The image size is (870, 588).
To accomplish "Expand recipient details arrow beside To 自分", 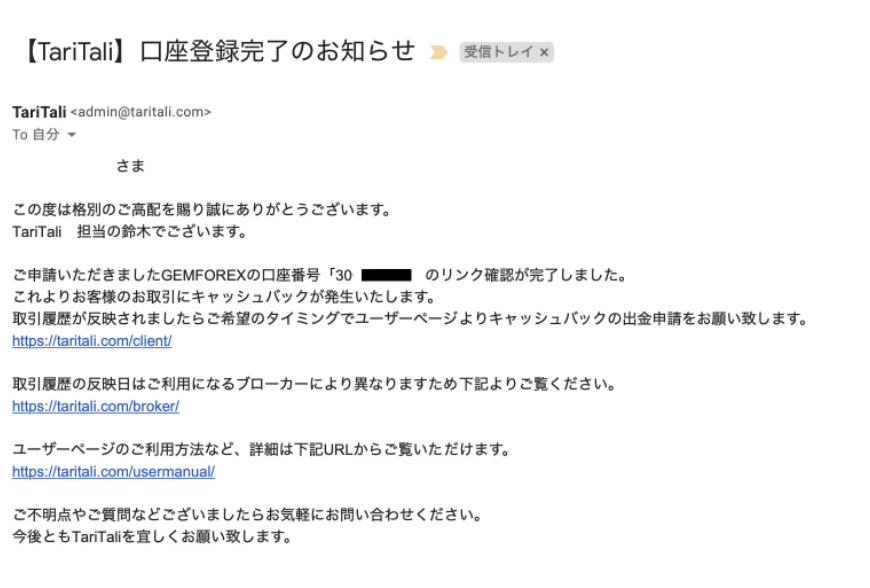I will pyautogui.click(x=72, y=135).
